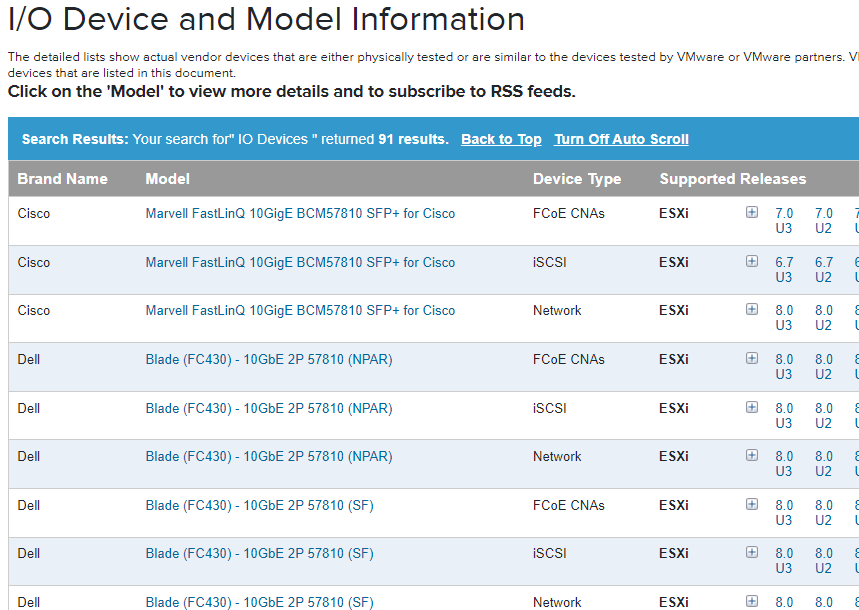Viewport: 859px width, 610px height.
Task: Open 8.0 U2 in Dell NPAR FCoE CNAs row
Action: [x=823, y=367]
